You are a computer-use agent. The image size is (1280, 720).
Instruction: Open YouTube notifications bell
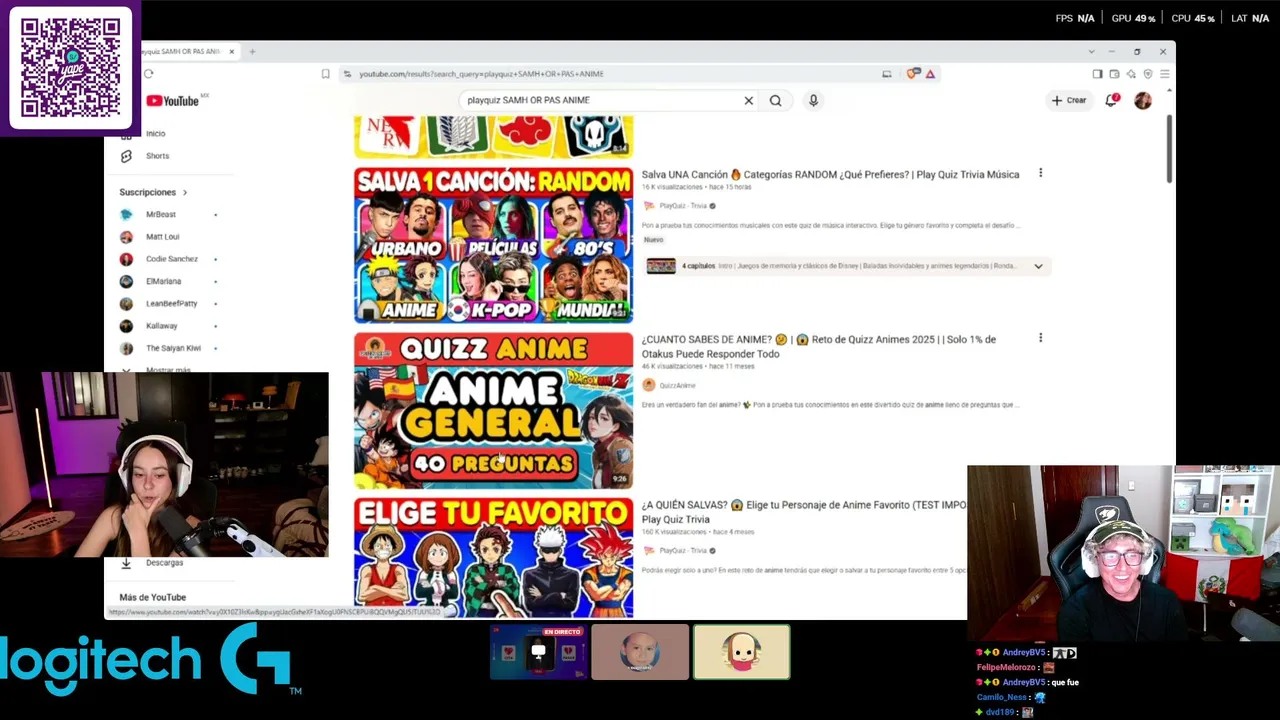tap(1111, 100)
